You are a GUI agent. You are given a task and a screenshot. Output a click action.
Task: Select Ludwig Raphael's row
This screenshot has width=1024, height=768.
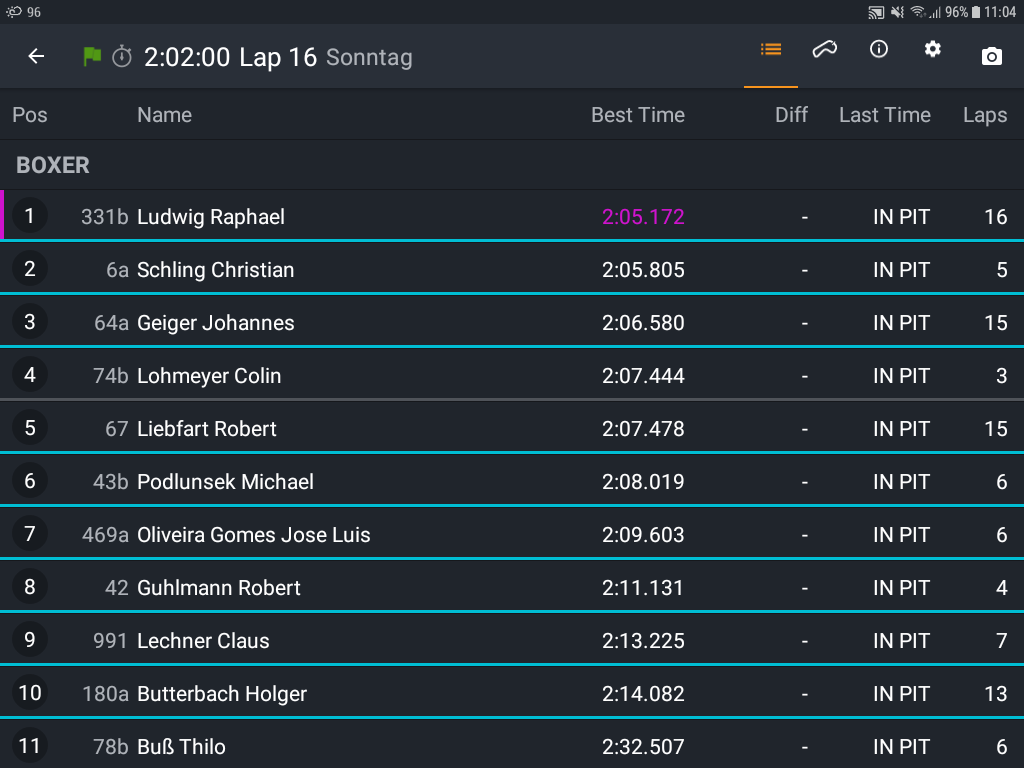512,216
